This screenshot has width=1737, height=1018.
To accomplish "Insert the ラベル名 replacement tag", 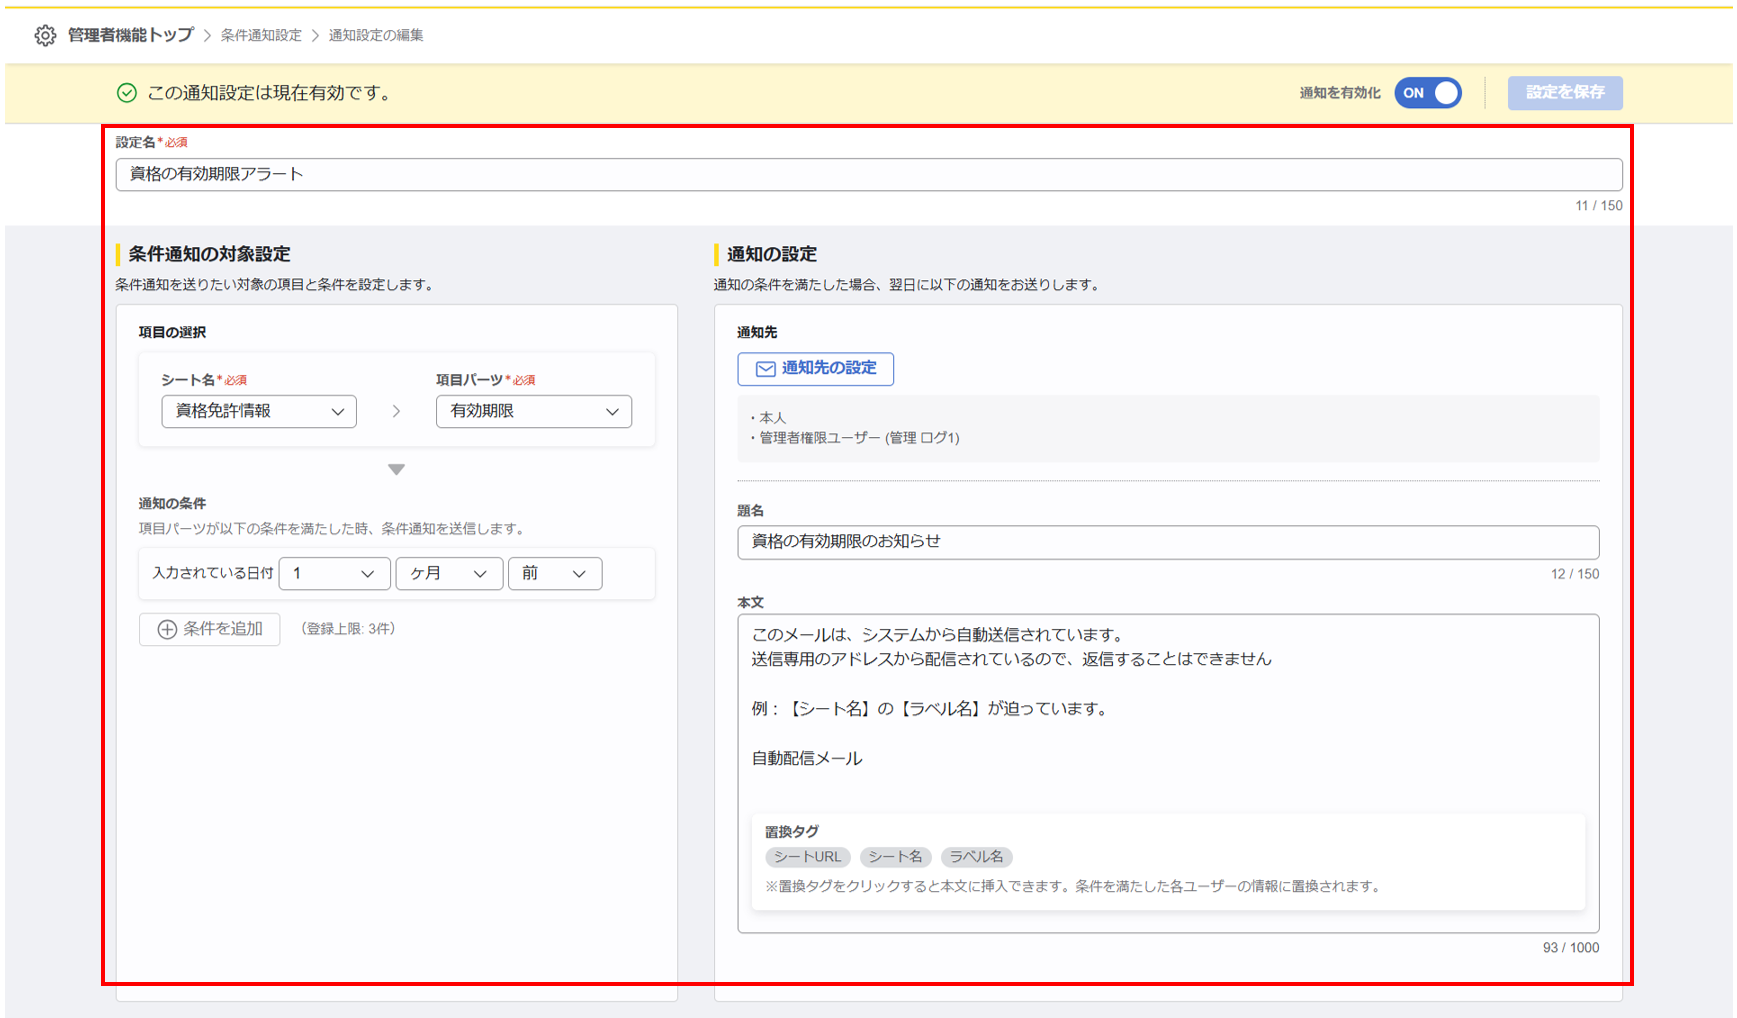I will pos(976,857).
